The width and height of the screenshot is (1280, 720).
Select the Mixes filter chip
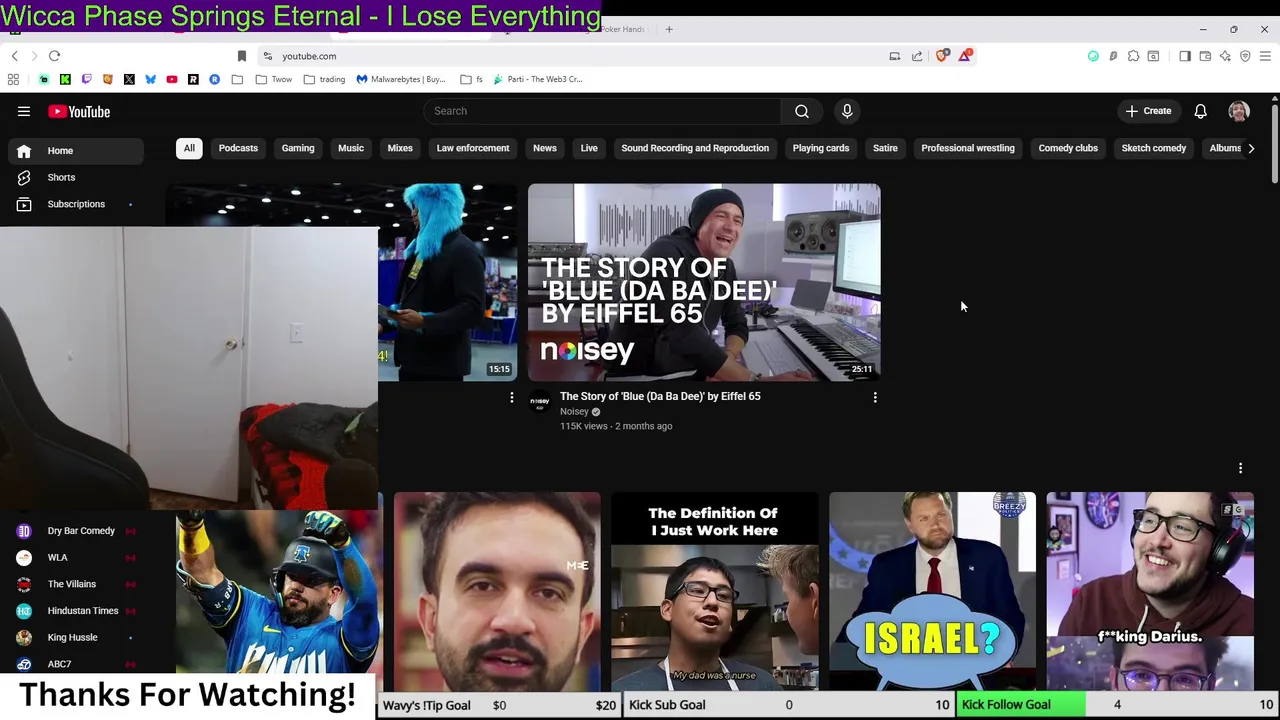point(400,148)
